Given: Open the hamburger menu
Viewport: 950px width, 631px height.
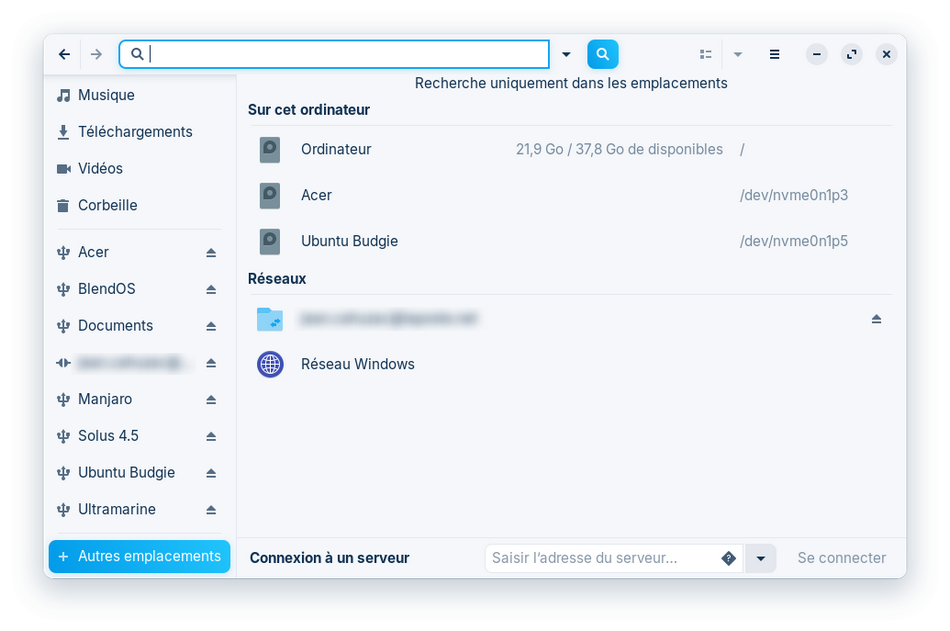Looking at the screenshot, I should pos(774,54).
